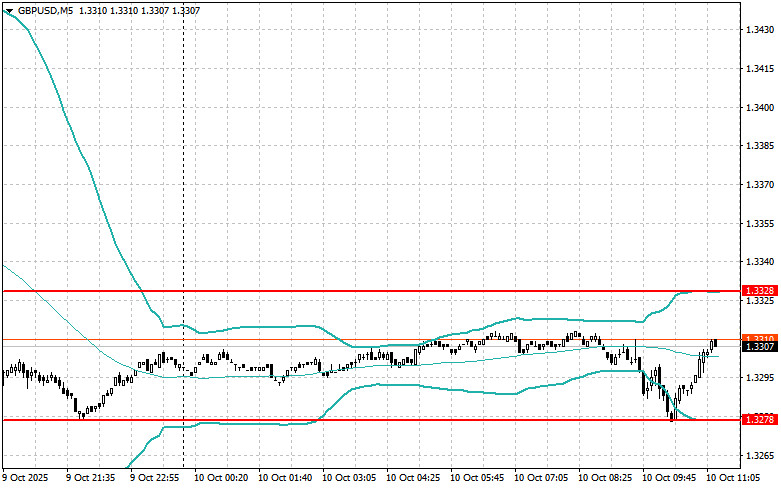
Task: Select the red 1.3328 resistance price tag
Action: pyautogui.click(x=760, y=291)
